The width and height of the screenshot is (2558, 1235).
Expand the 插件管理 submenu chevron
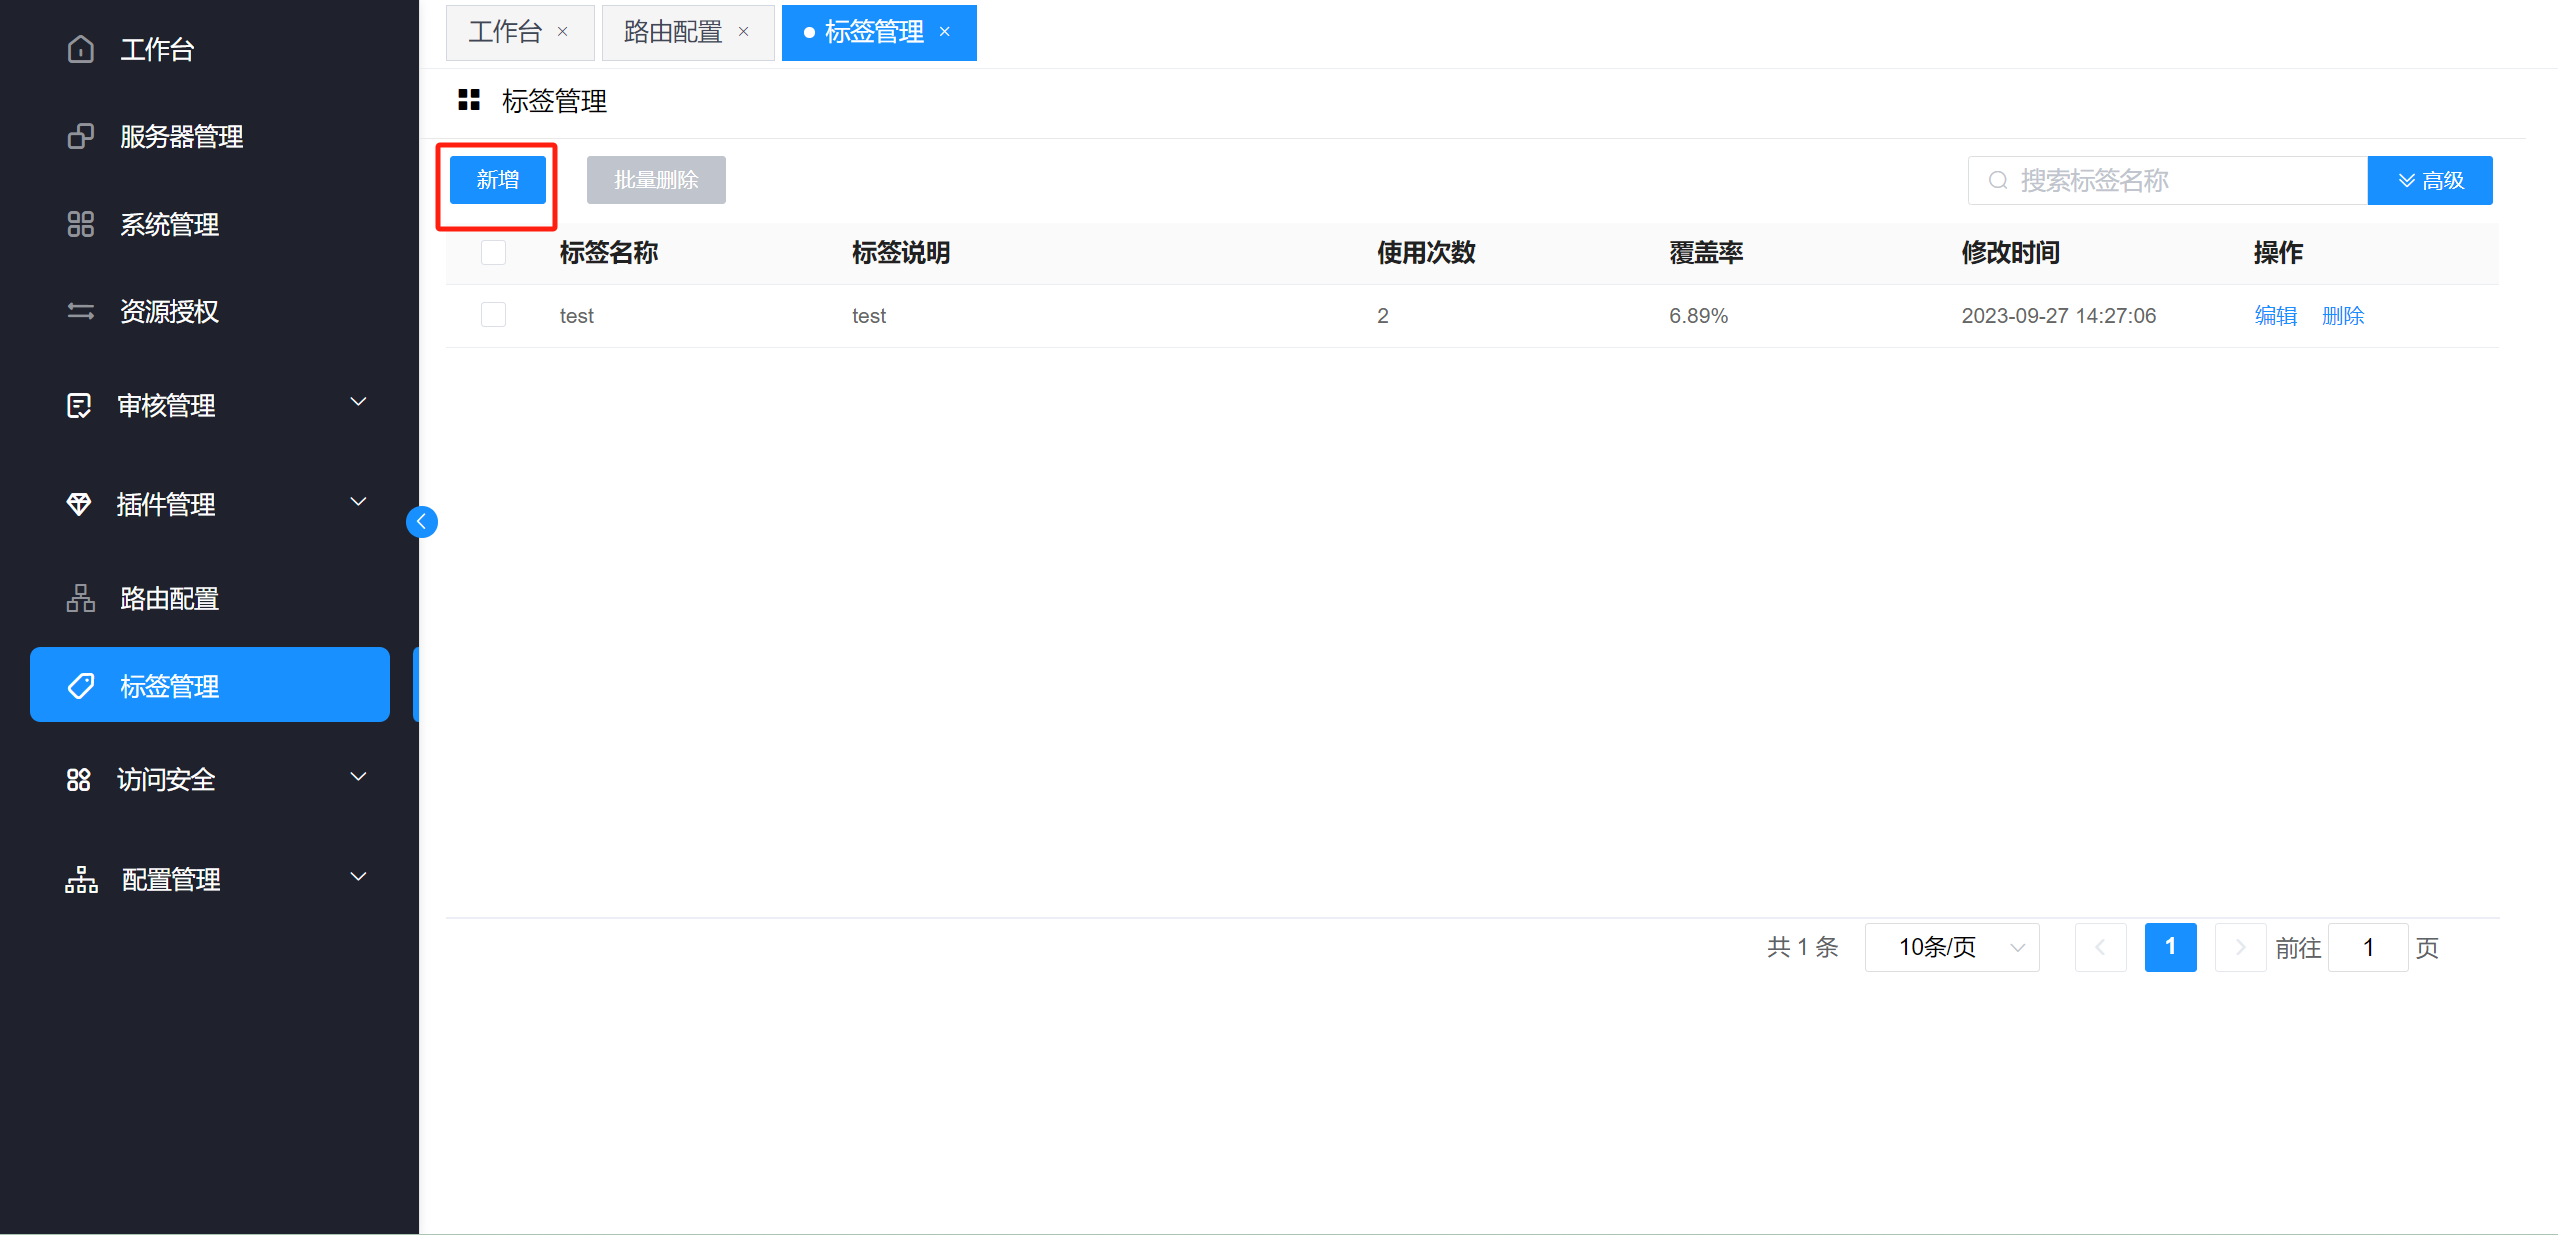358,502
